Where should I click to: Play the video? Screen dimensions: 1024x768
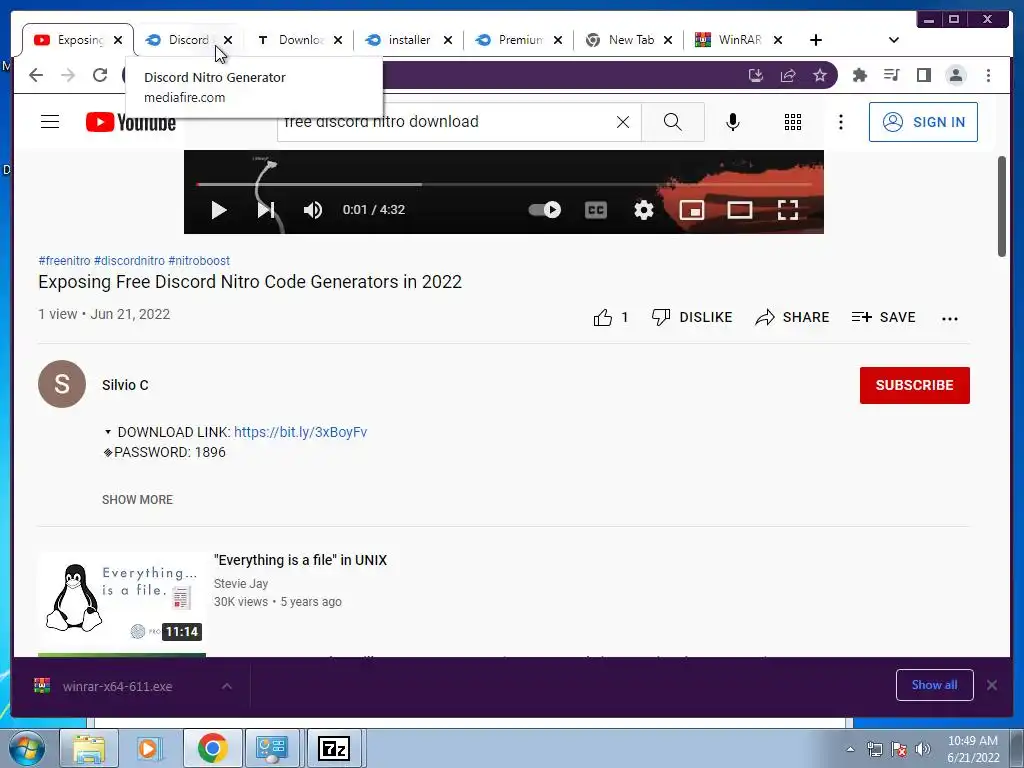click(x=219, y=210)
